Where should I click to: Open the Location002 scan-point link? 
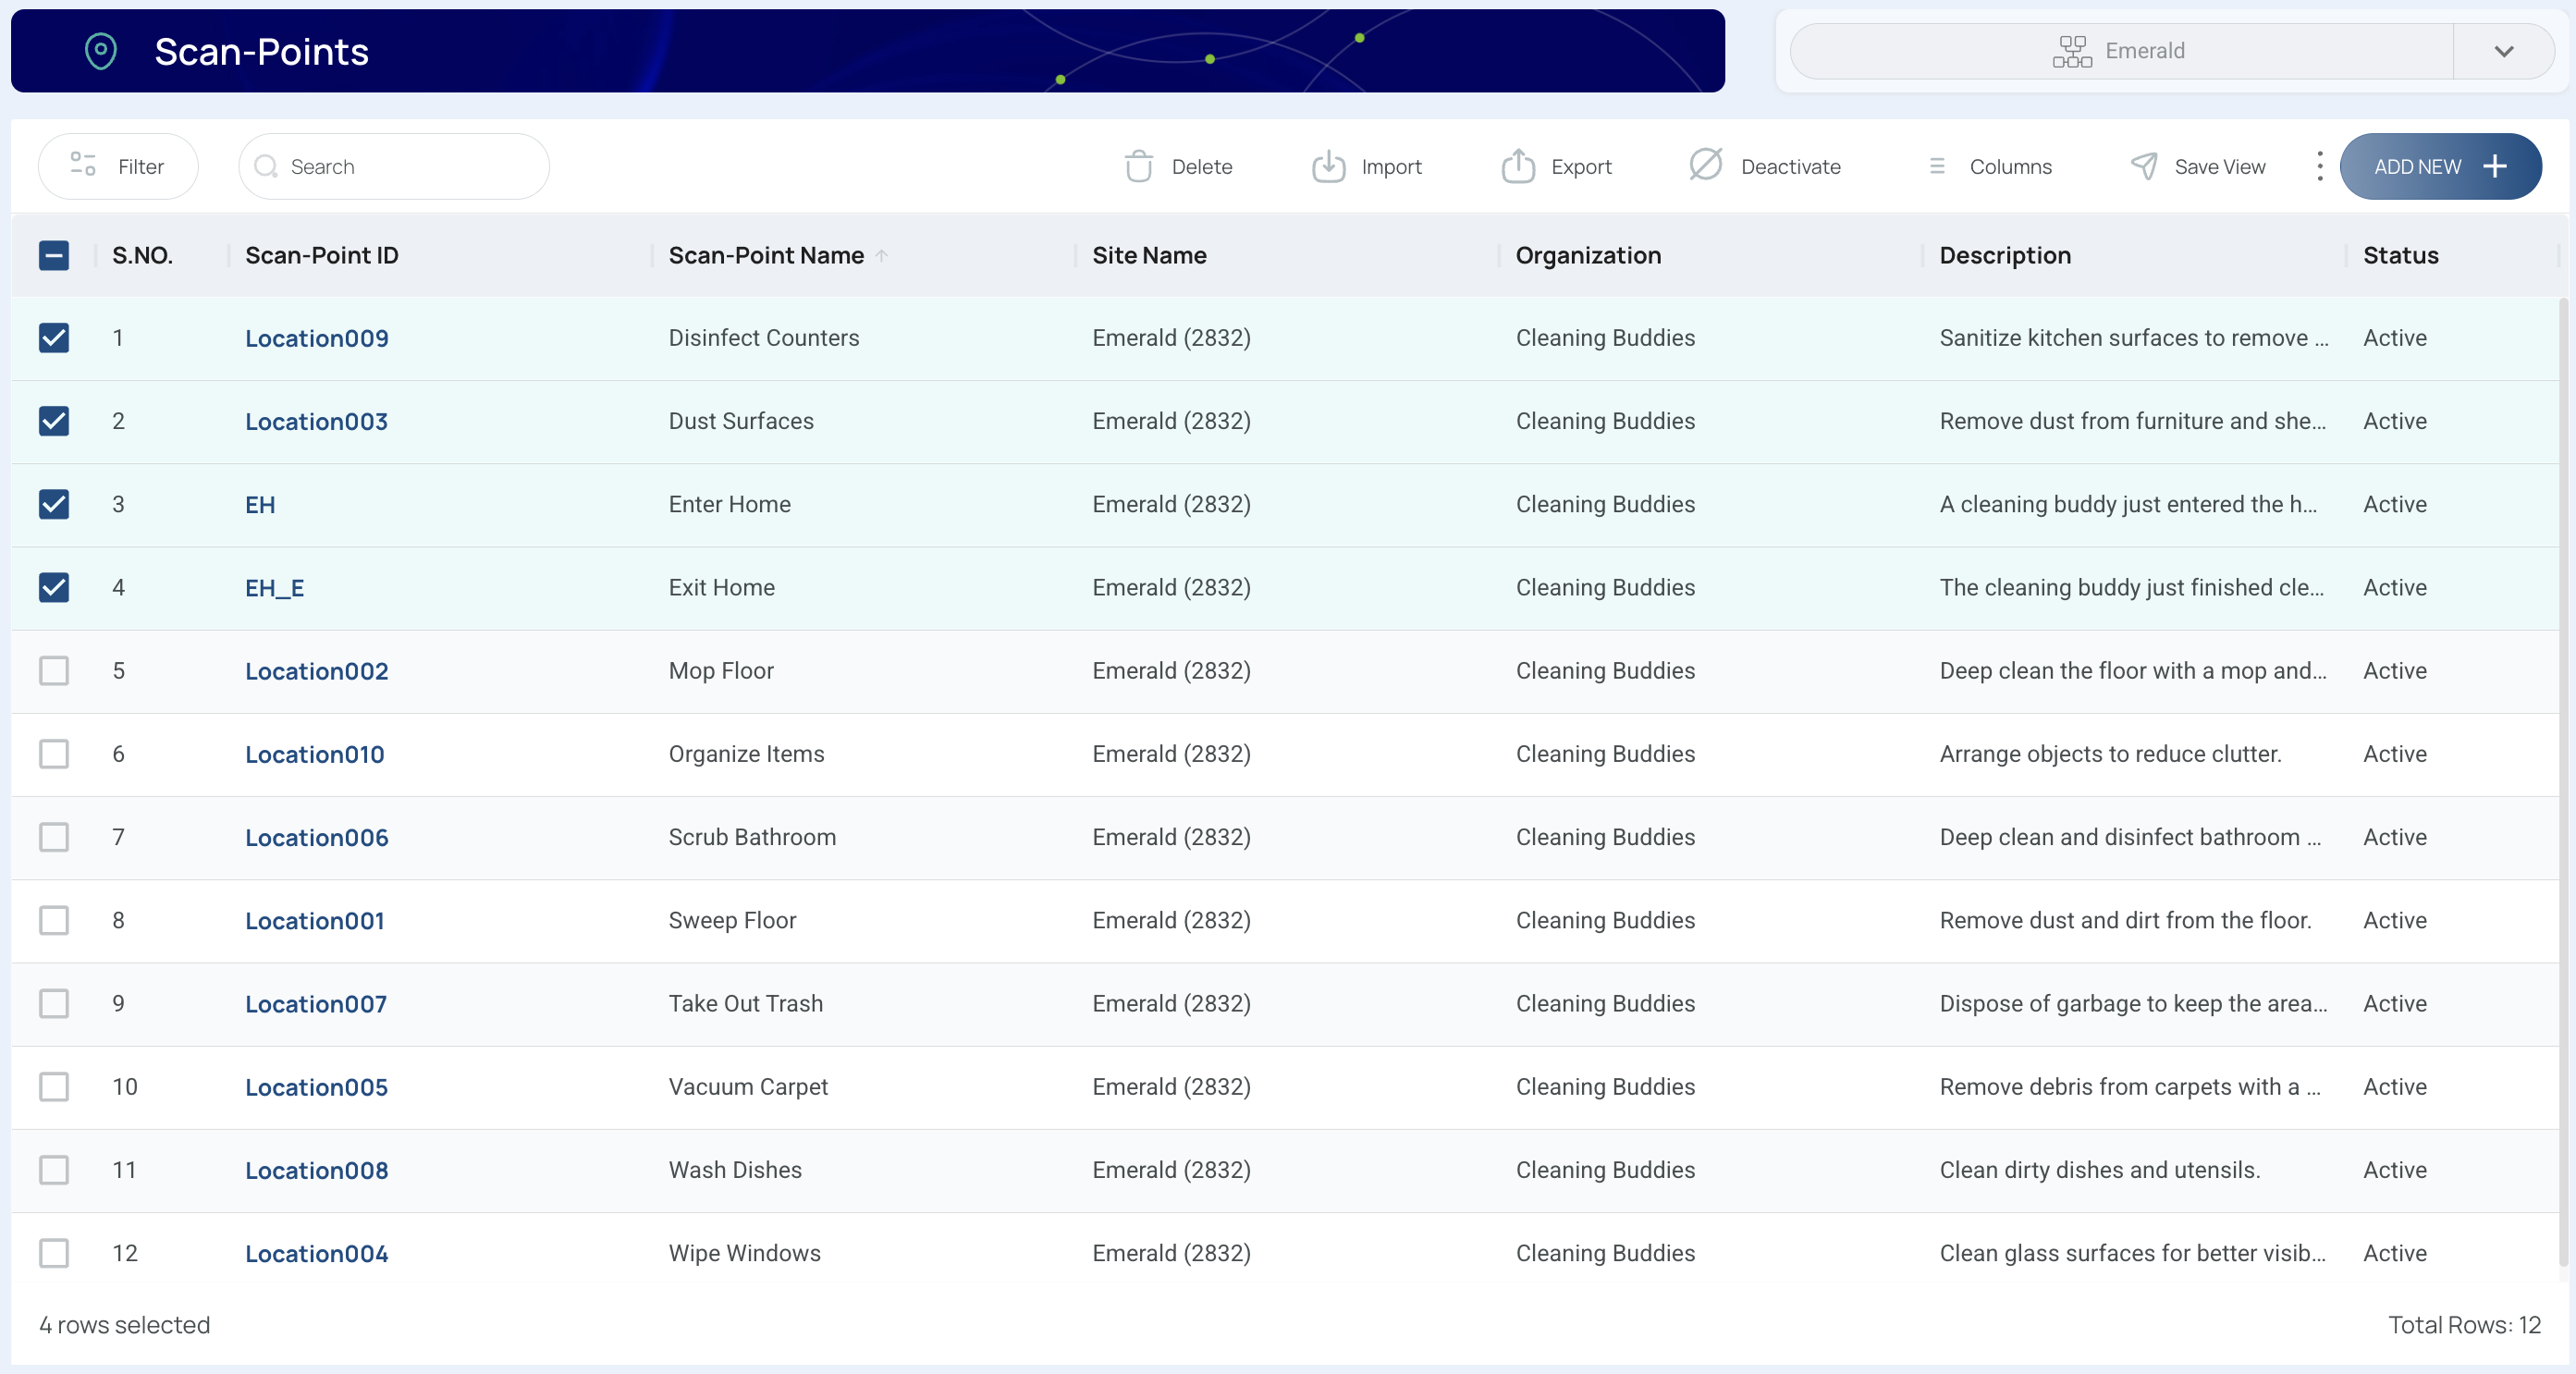[x=317, y=671]
